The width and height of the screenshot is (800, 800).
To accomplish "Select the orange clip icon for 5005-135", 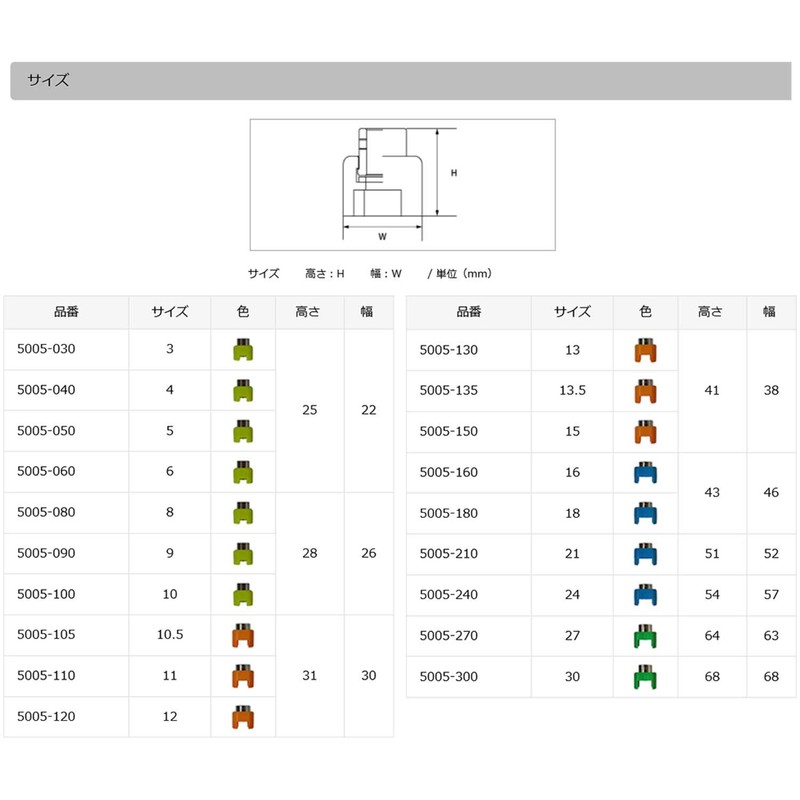I will [645, 391].
